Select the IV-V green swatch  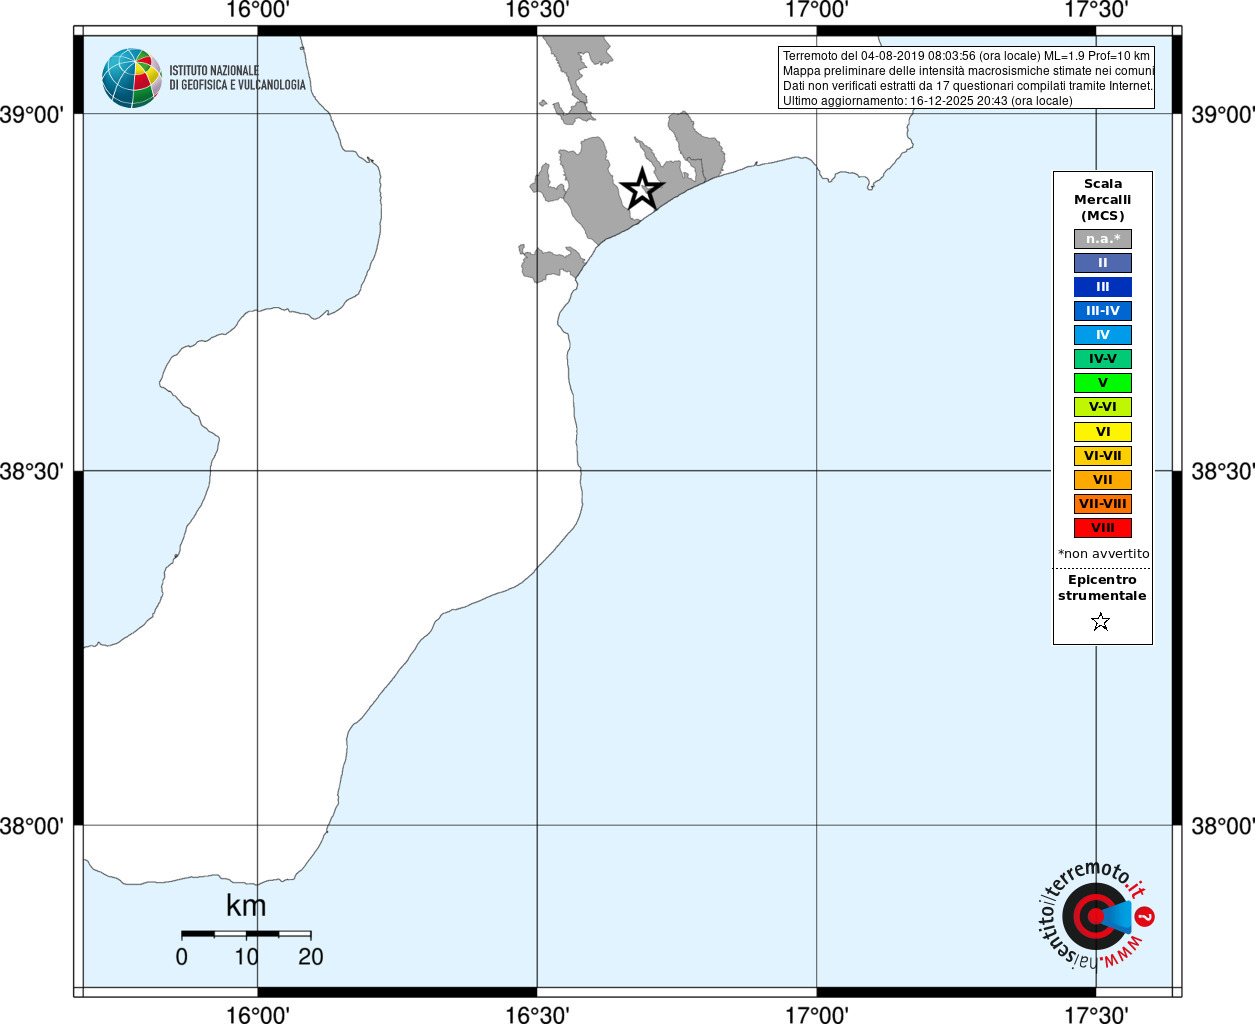(x=1103, y=359)
